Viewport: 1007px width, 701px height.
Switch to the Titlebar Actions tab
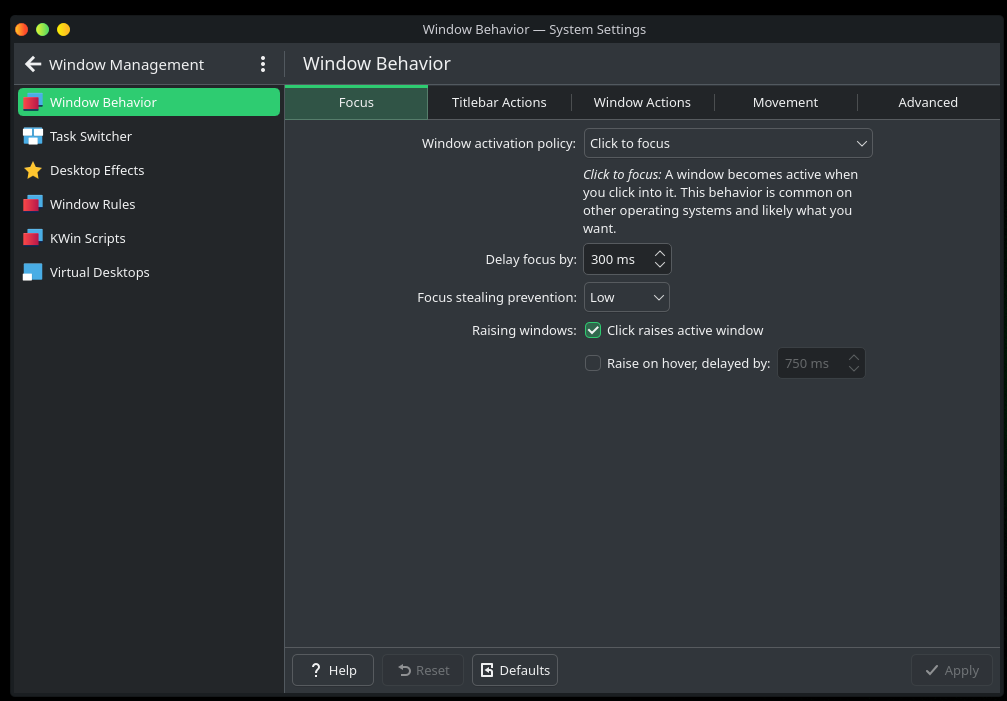pos(499,102)
